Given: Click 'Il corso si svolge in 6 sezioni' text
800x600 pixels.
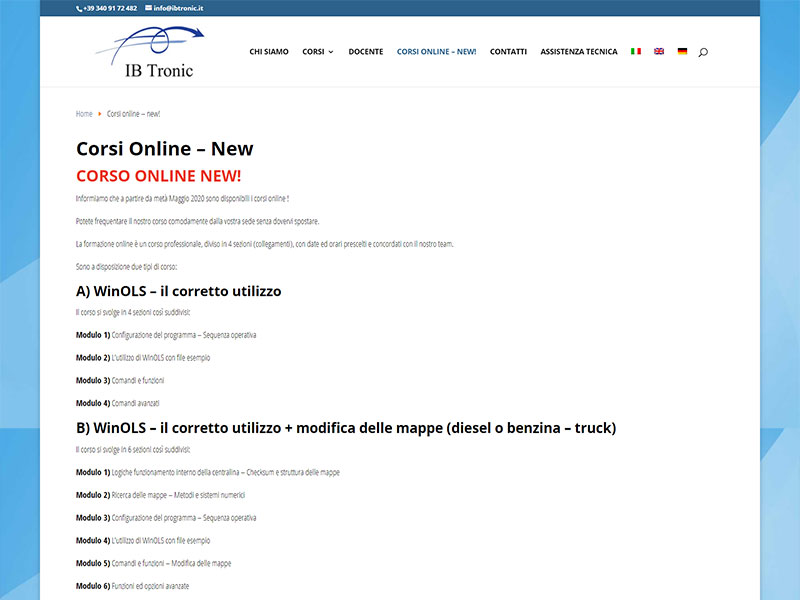Looking at the screenshot, I should coord(133,449).
